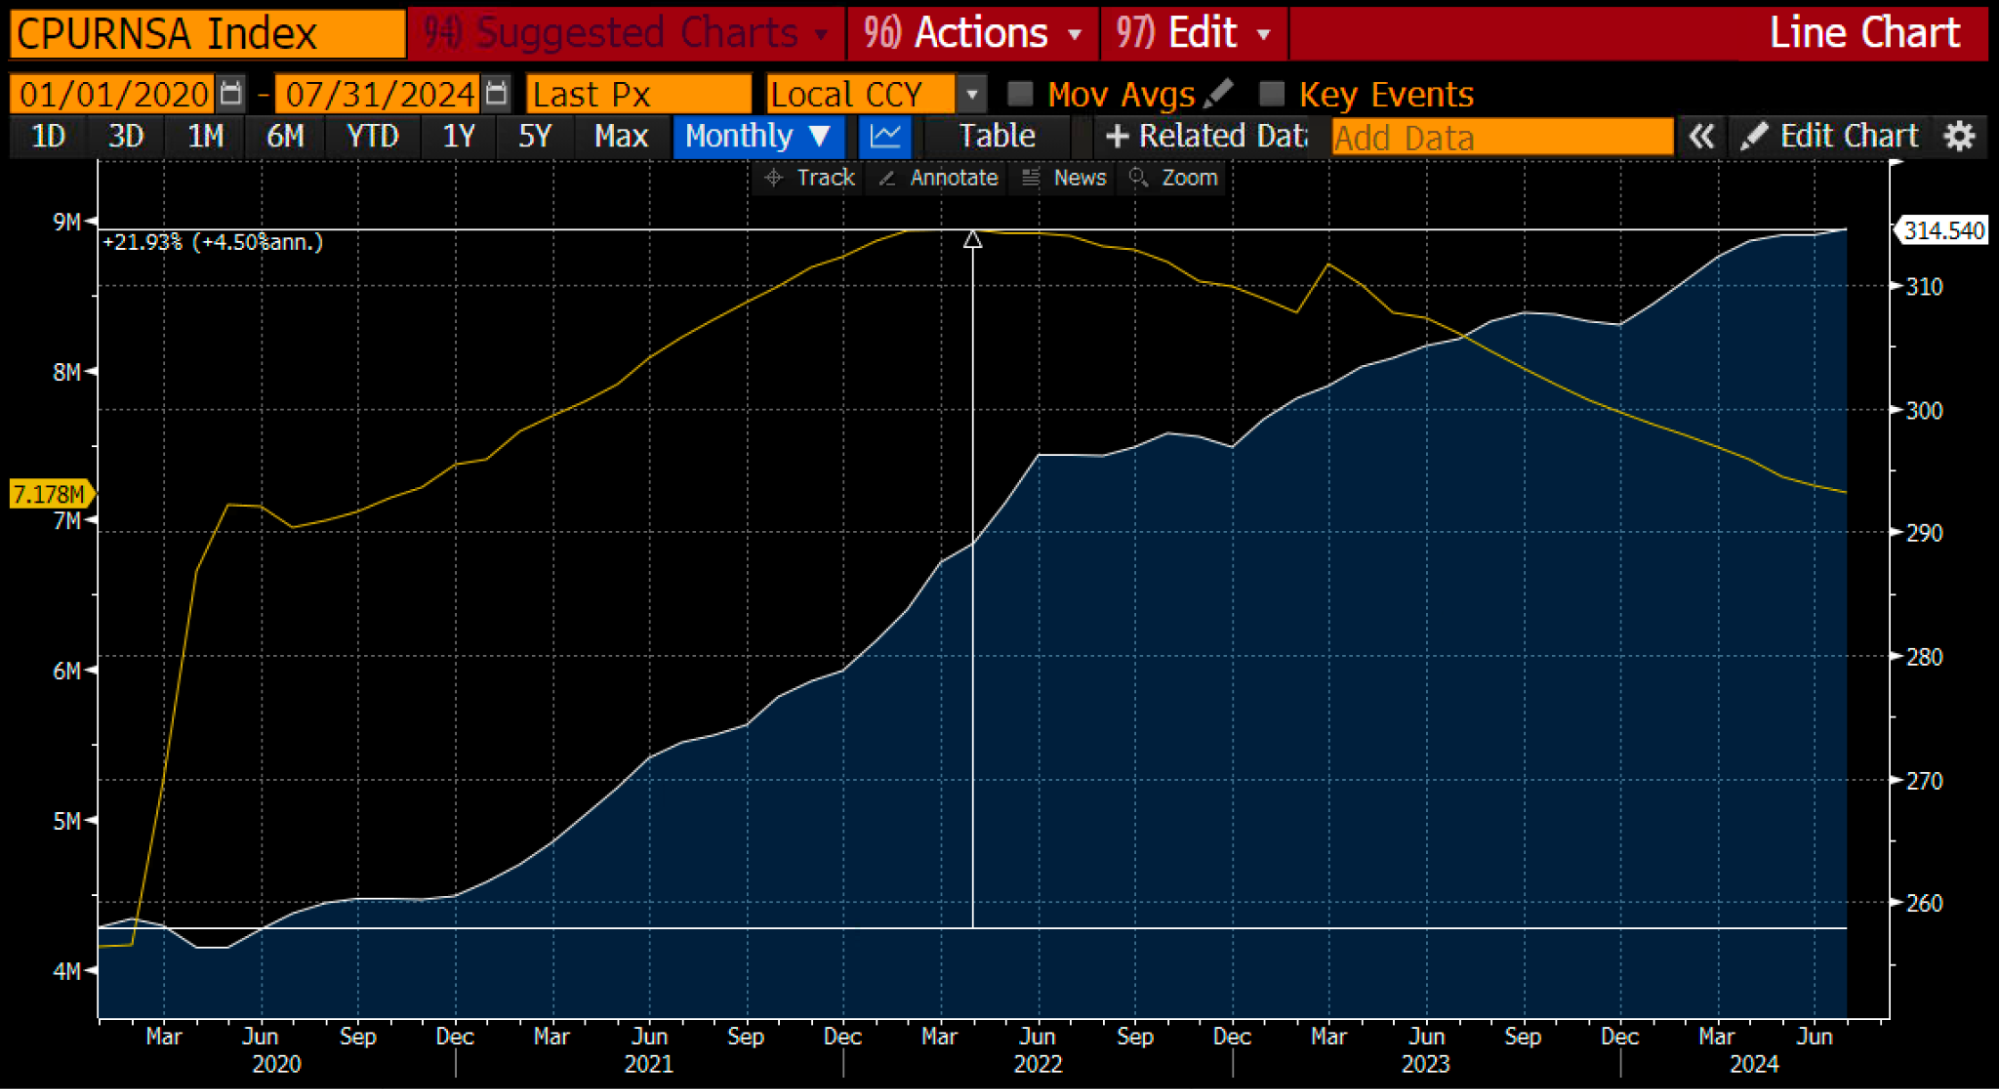Image resolution: width=1999 pixels, height=1090 pixels.
Task: Open chart settings gear icon
Action: (1959, 136)
